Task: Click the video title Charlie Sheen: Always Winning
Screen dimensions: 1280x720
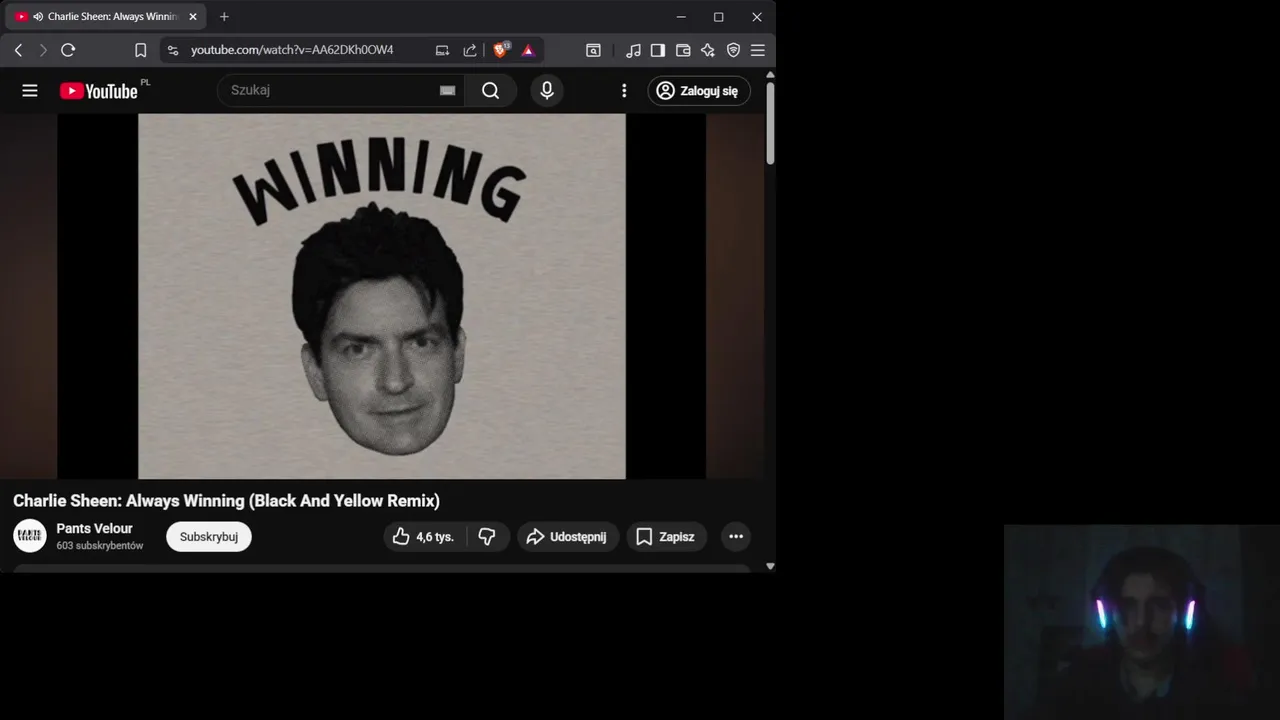Action: pyautogui.click(x=226, y=501)
